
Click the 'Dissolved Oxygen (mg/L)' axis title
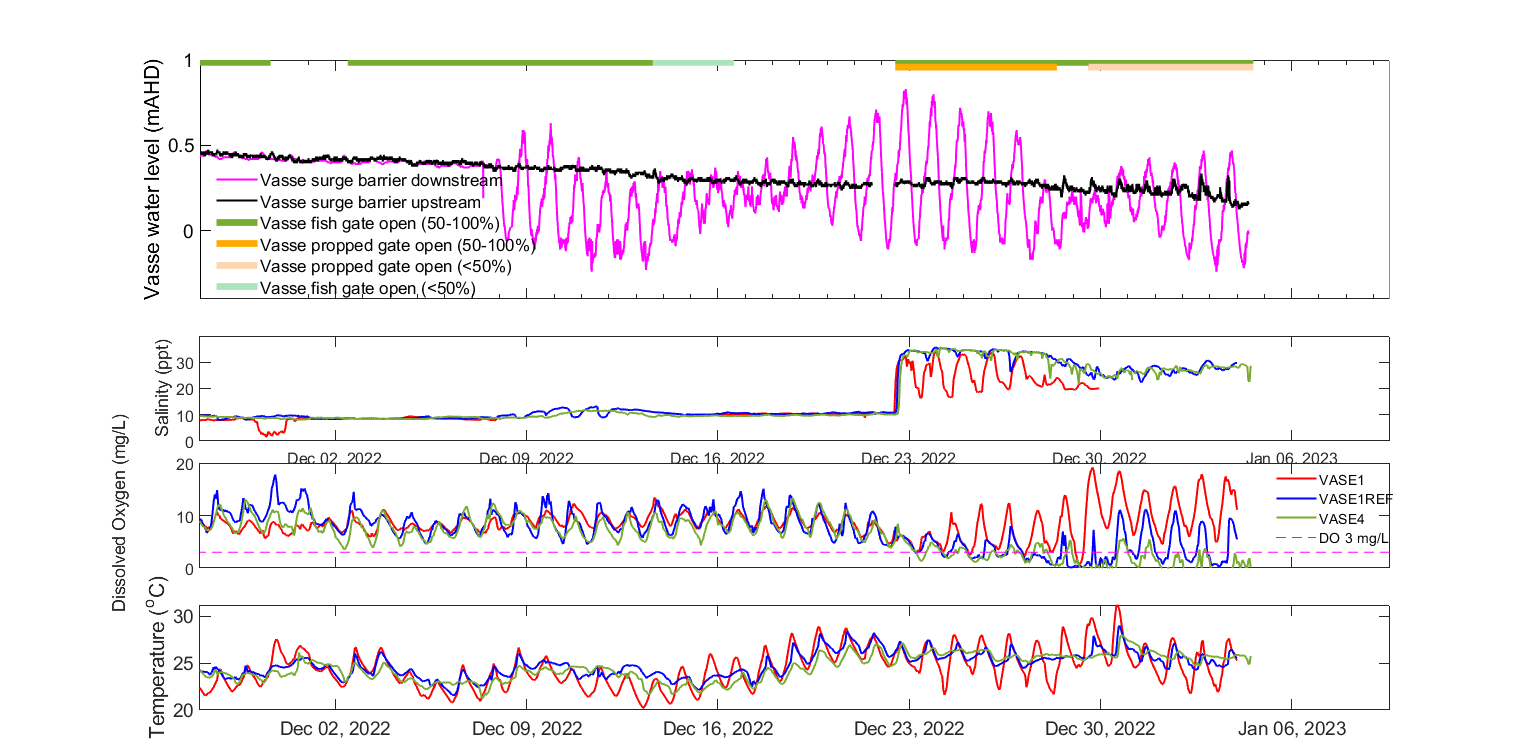point(120,515)
